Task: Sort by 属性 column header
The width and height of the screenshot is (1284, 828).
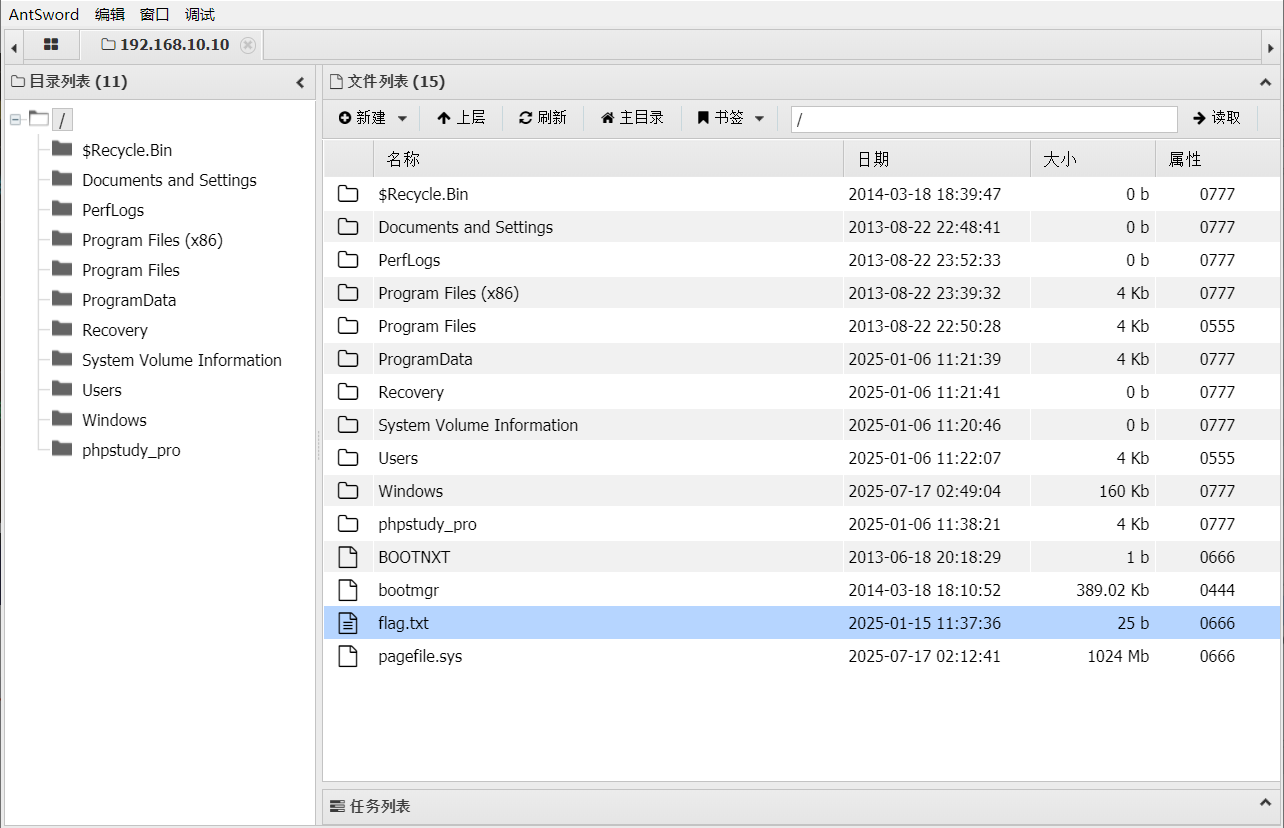Action: tap(1217, 159)
